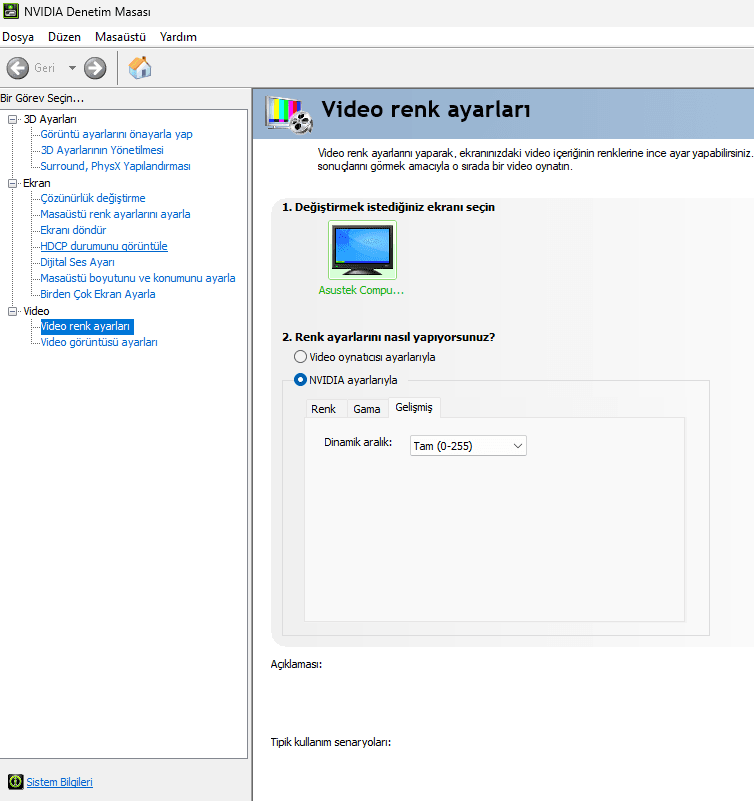The height and width of the screenshot is (801, 754).
Task: Click the Ekran category label
Action: coord(37,183)
